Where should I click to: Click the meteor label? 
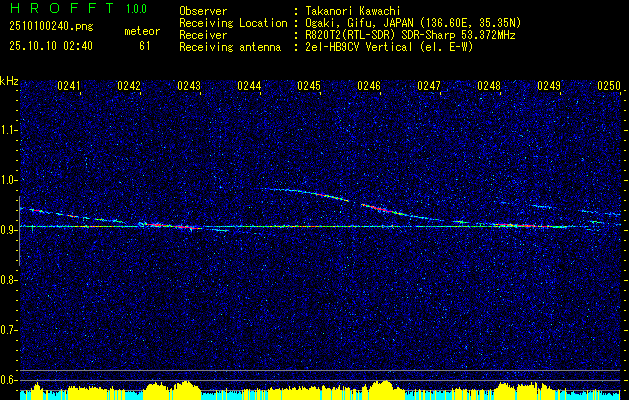point(142,31)
